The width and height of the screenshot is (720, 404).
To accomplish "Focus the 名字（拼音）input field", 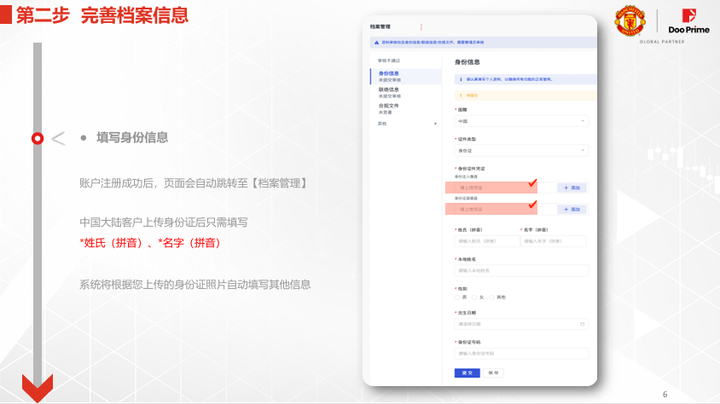I will click(x=553, y=241).
